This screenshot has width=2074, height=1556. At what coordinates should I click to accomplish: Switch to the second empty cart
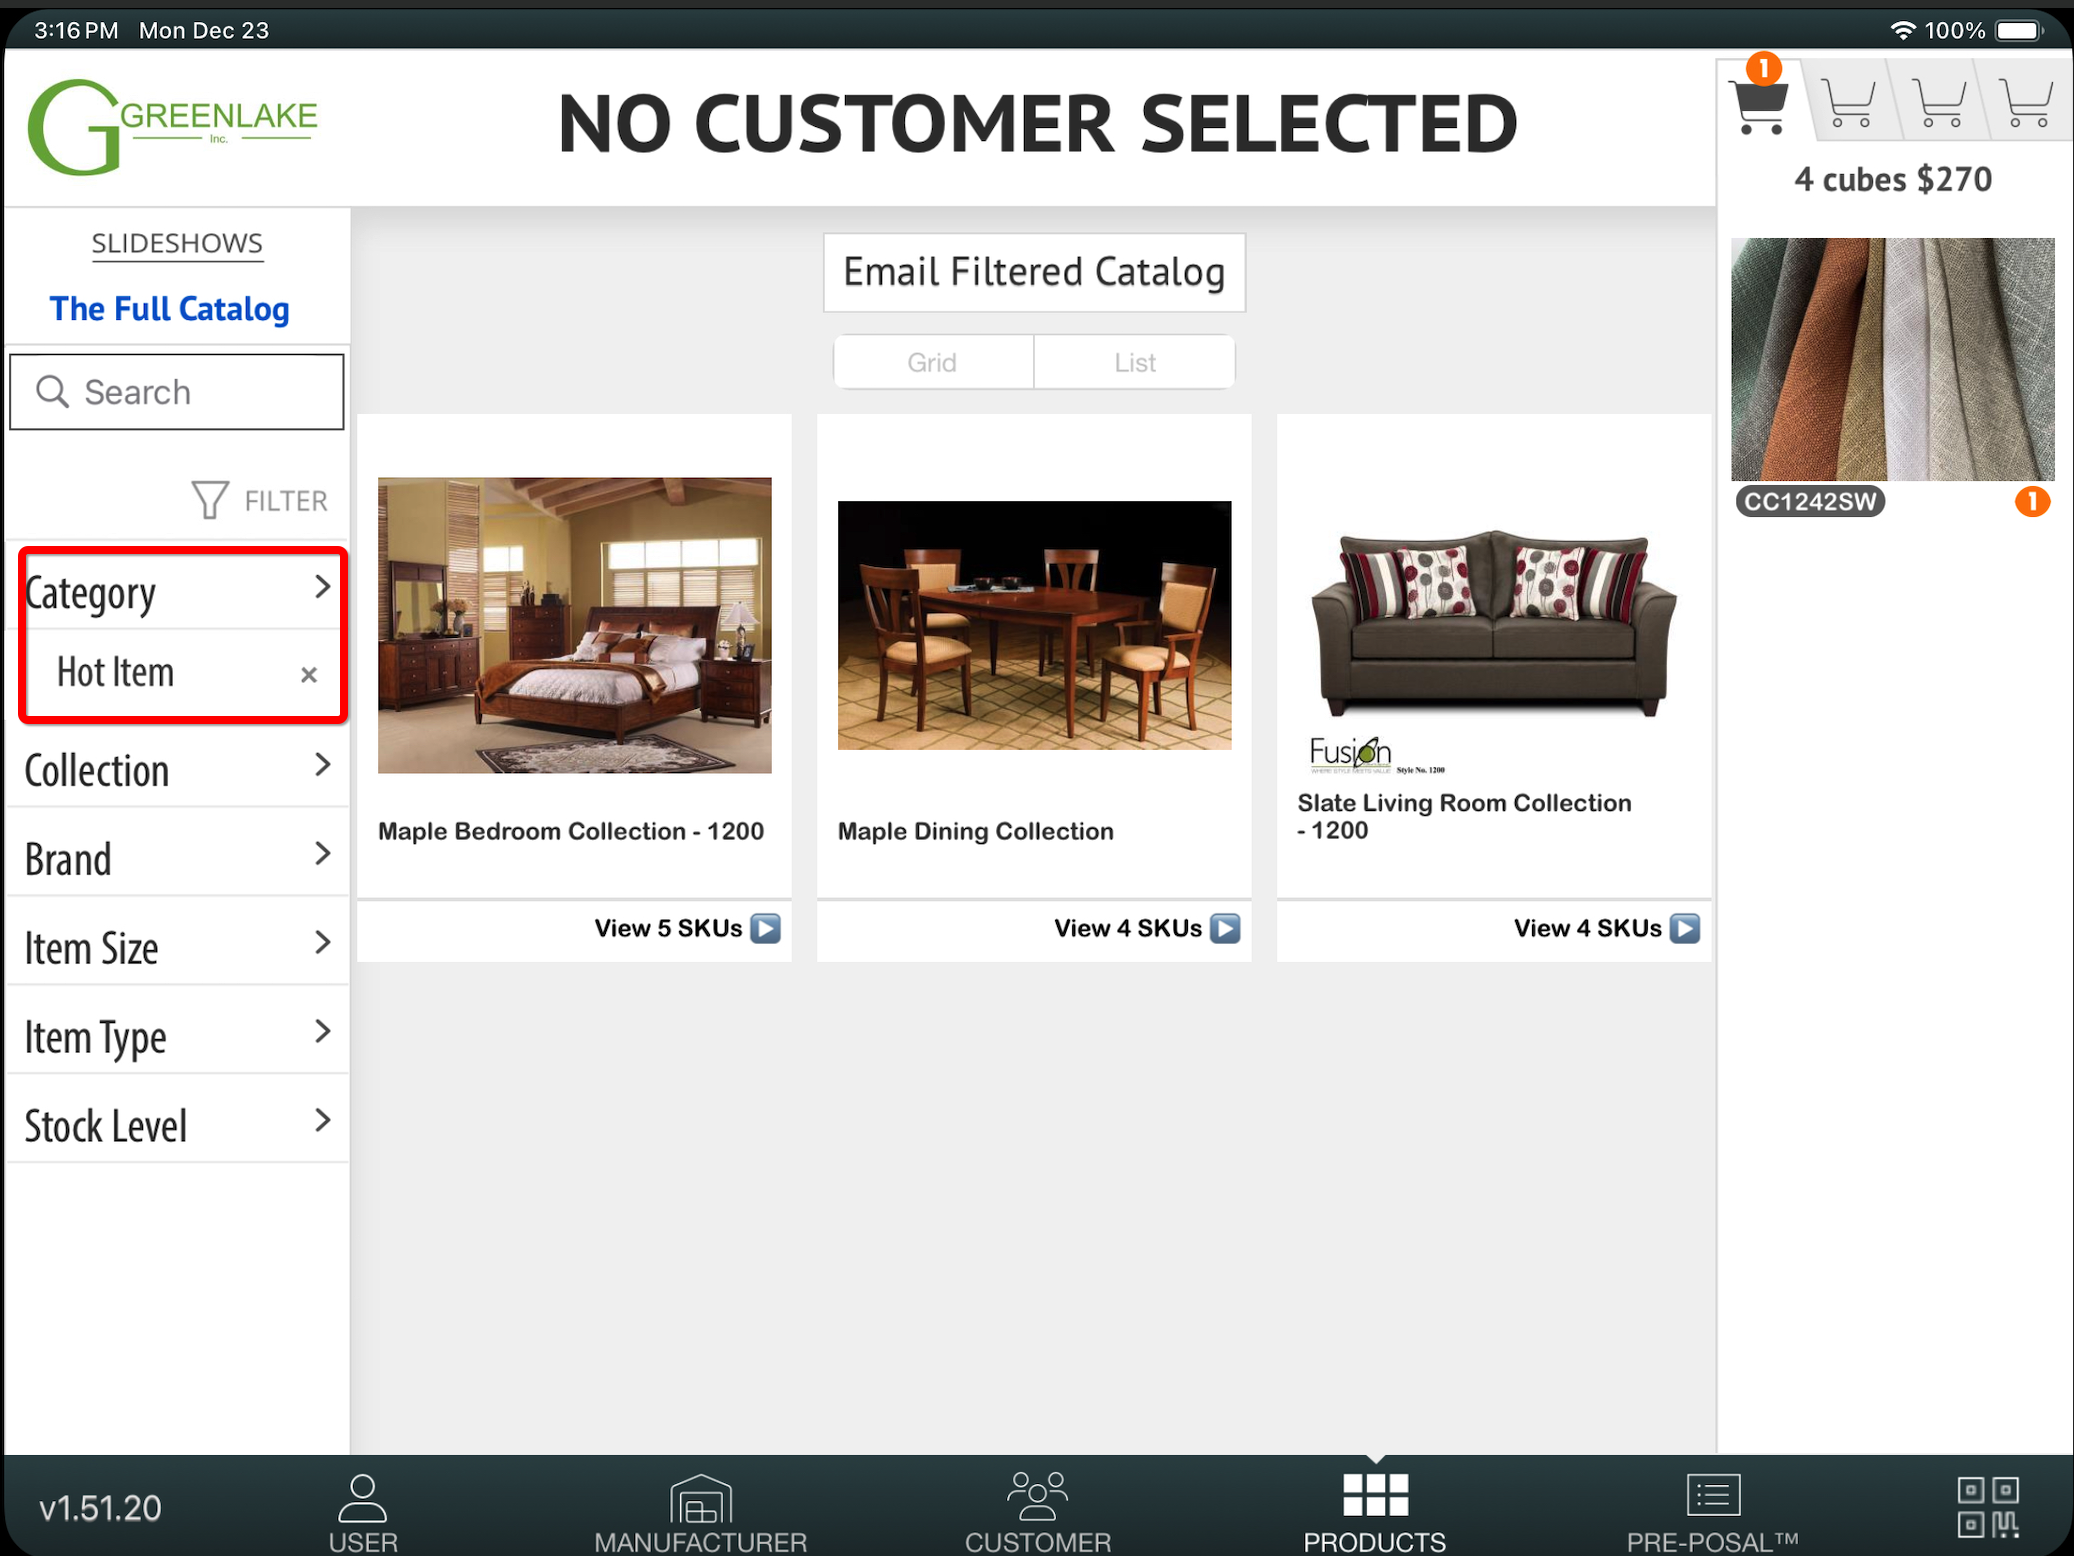pos(1848,104)
